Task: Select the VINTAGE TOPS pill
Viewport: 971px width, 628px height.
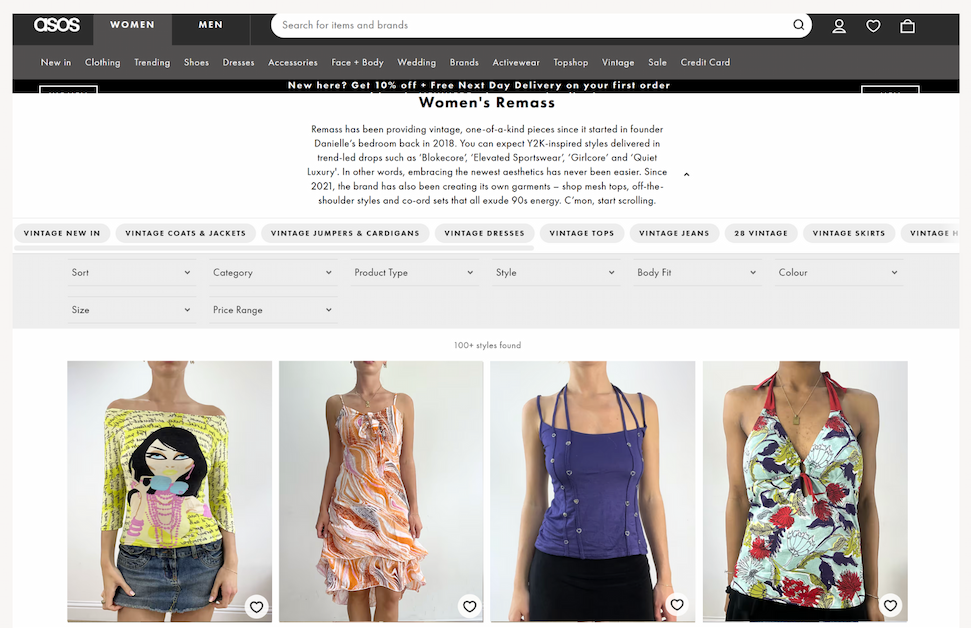Action: pyautogui.click(x=581, y=233)
